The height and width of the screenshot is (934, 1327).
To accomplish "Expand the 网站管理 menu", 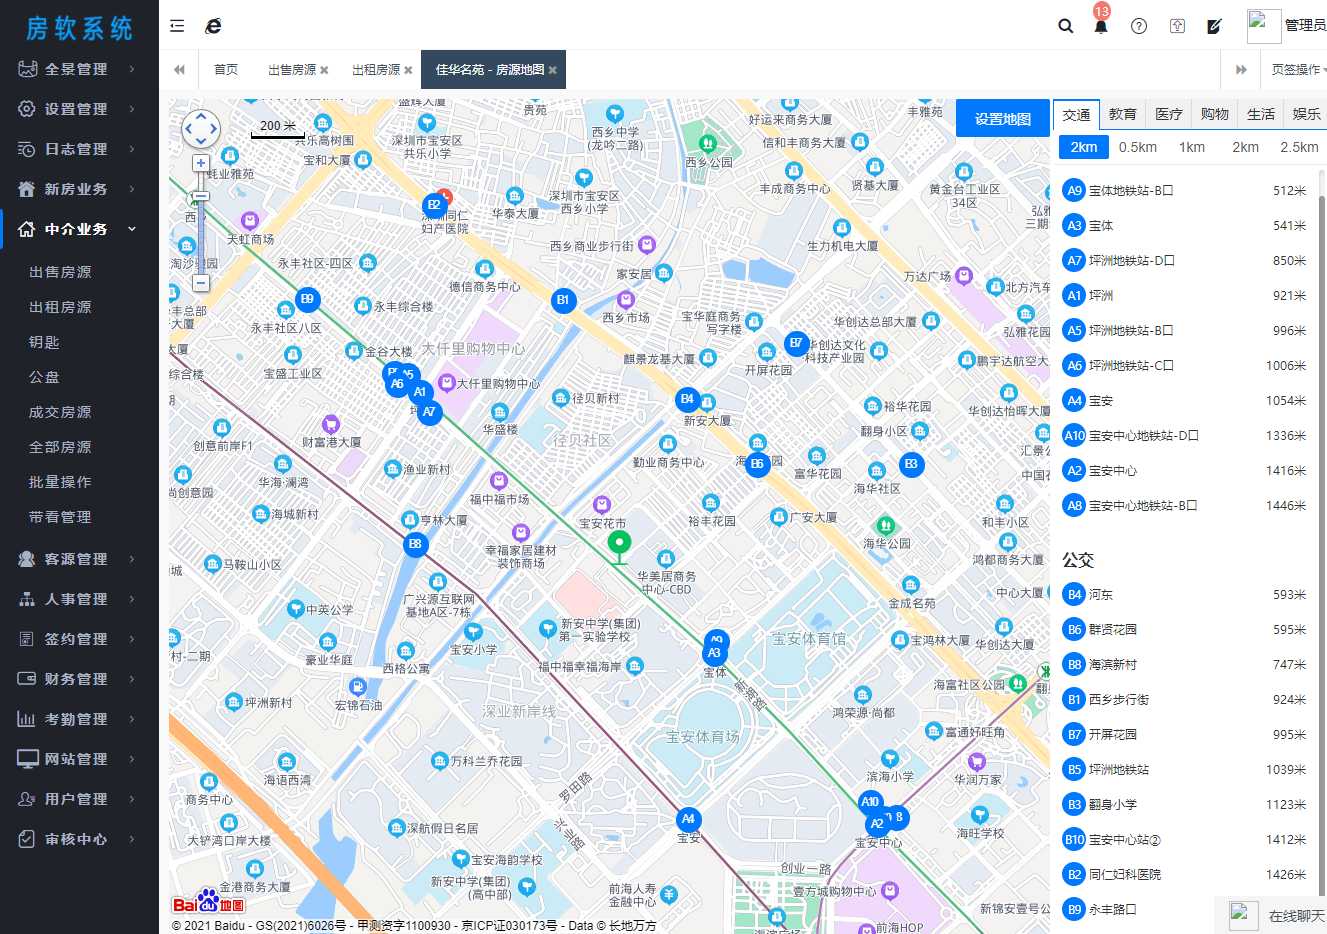I will (79, 759).
